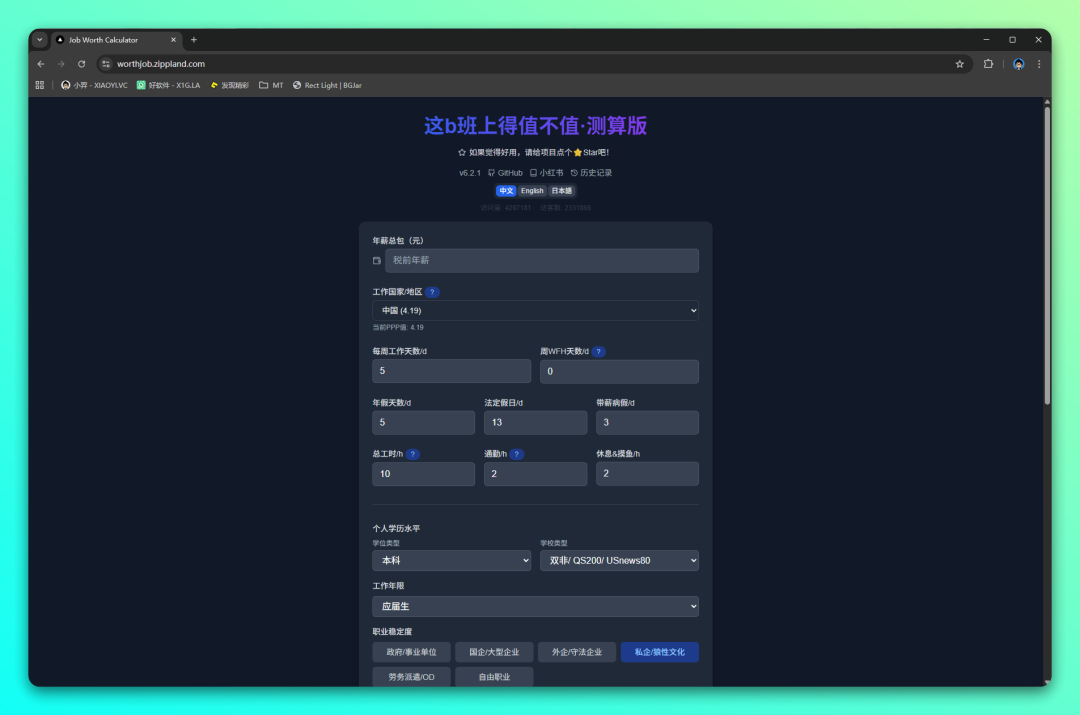Select 外企/守法企业 job stability
The width and height of the screenshot is (1080, 715).
577,652
